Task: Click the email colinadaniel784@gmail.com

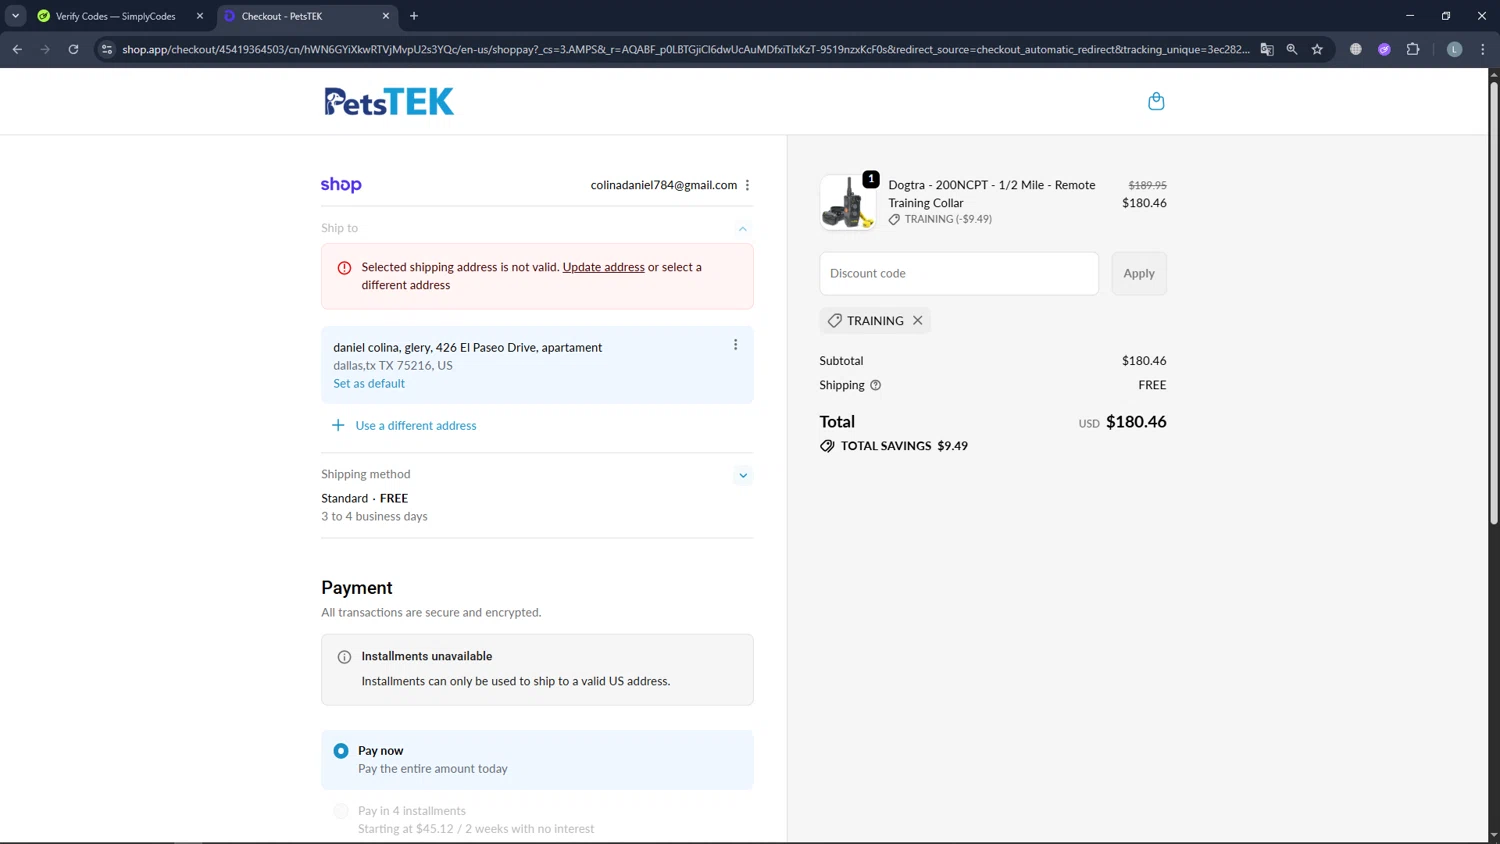Action: tap(663, 185)
